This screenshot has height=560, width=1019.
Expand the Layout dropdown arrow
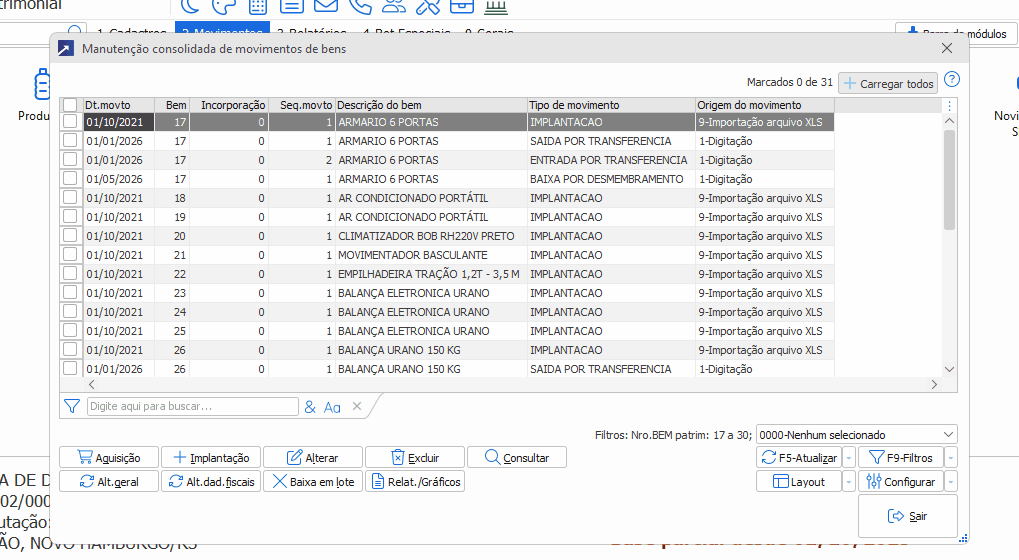849,481
